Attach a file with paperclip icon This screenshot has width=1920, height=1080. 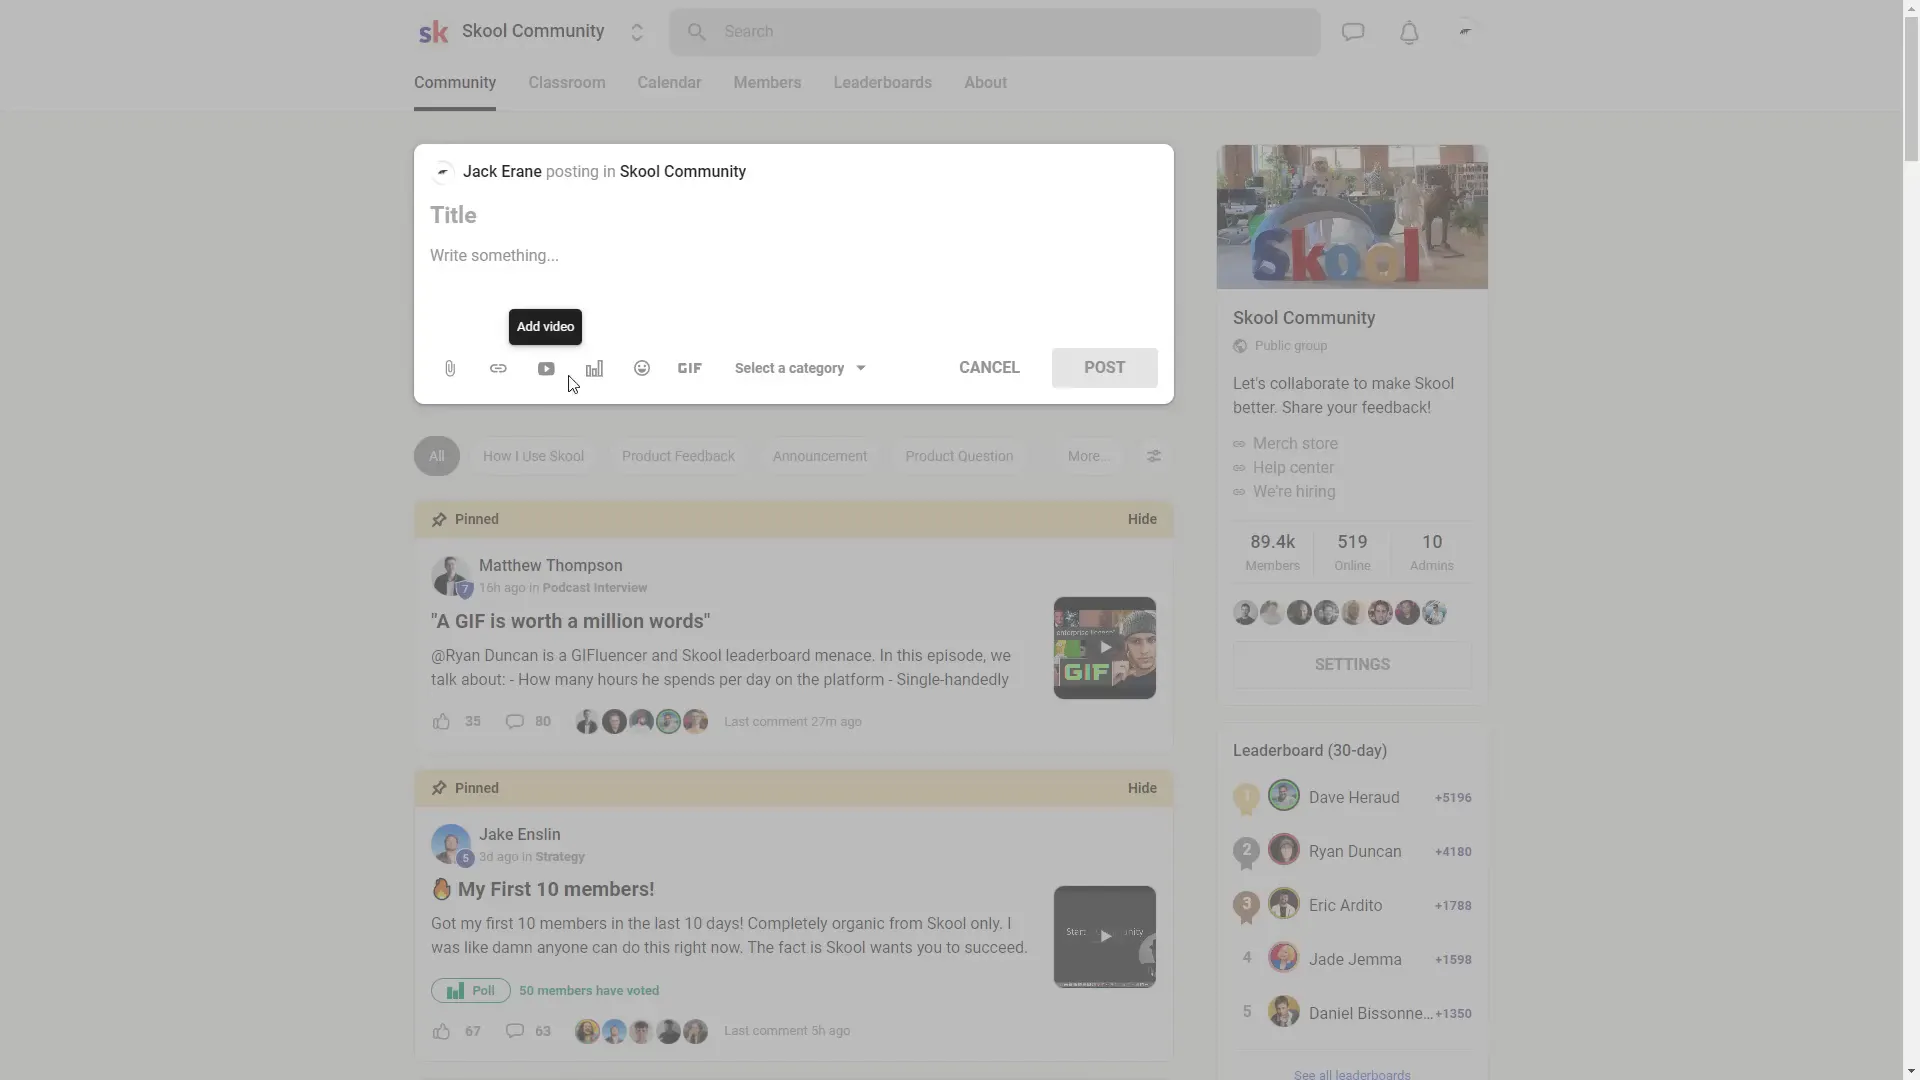(450, 368)
